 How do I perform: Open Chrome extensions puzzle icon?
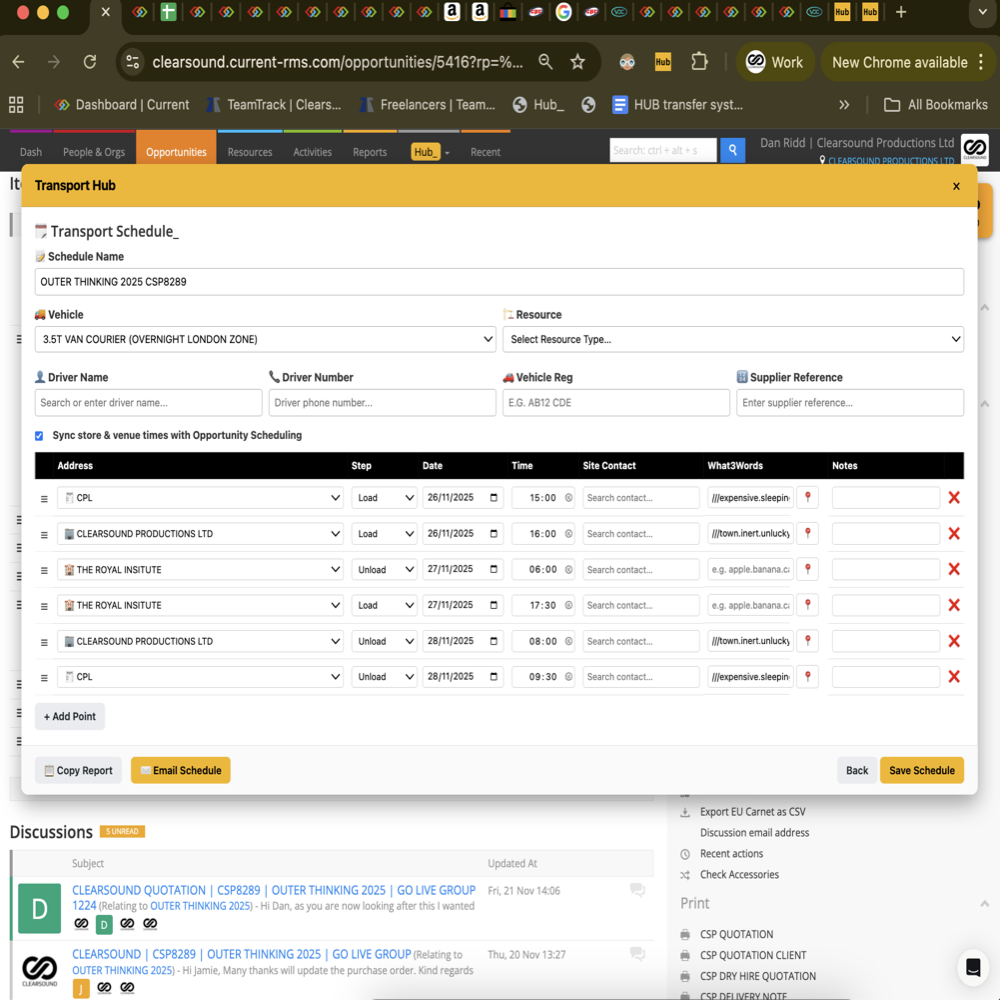pos(699,62)
